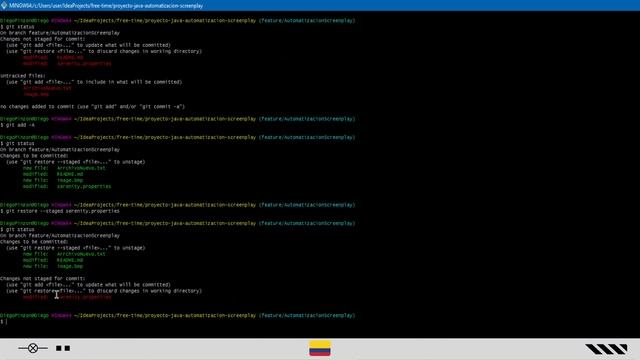The image size is (640, 360).
Task: Click the 'git restore --staged serenity.properties' command
Action: point(62,211)
